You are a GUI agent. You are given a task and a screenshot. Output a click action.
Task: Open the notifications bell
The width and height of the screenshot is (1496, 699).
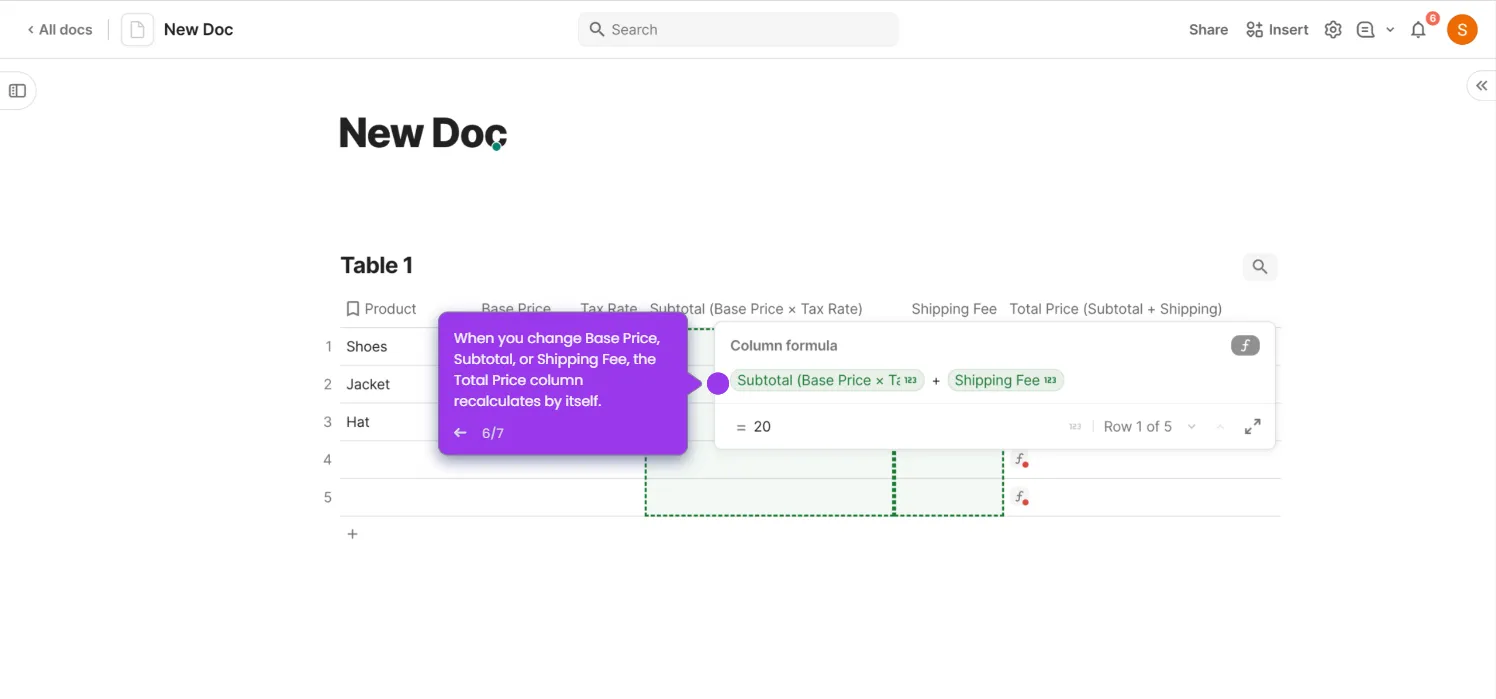(x=1418, y=30)
